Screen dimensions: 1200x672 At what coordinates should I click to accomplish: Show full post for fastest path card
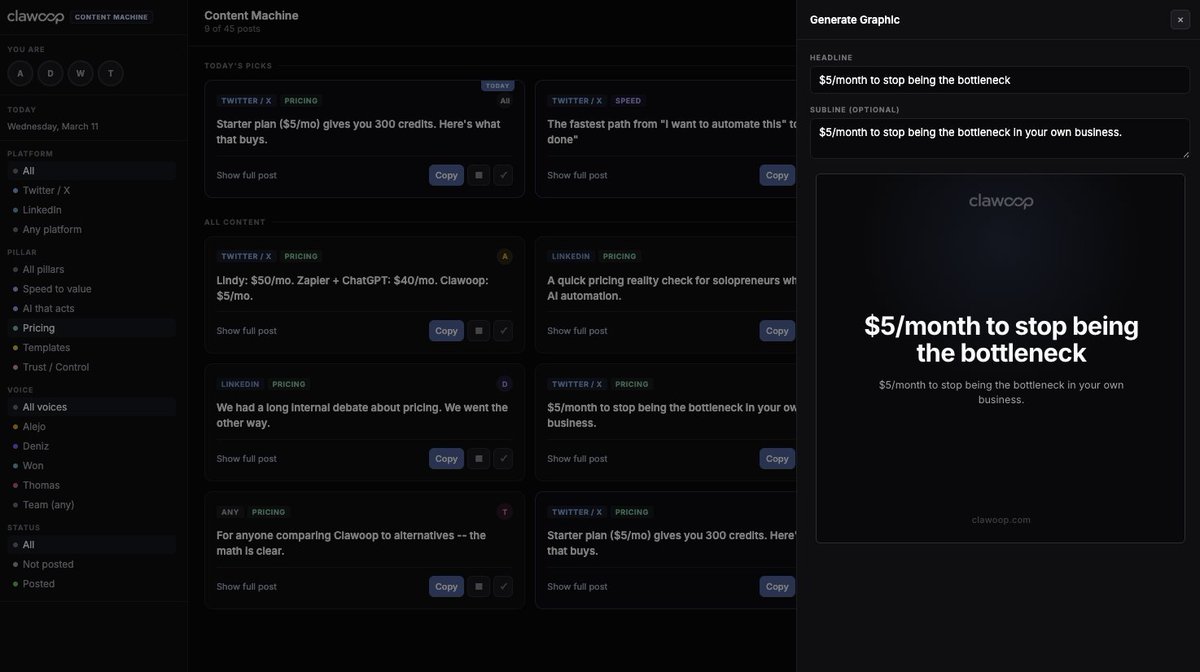tap(577, 176)
